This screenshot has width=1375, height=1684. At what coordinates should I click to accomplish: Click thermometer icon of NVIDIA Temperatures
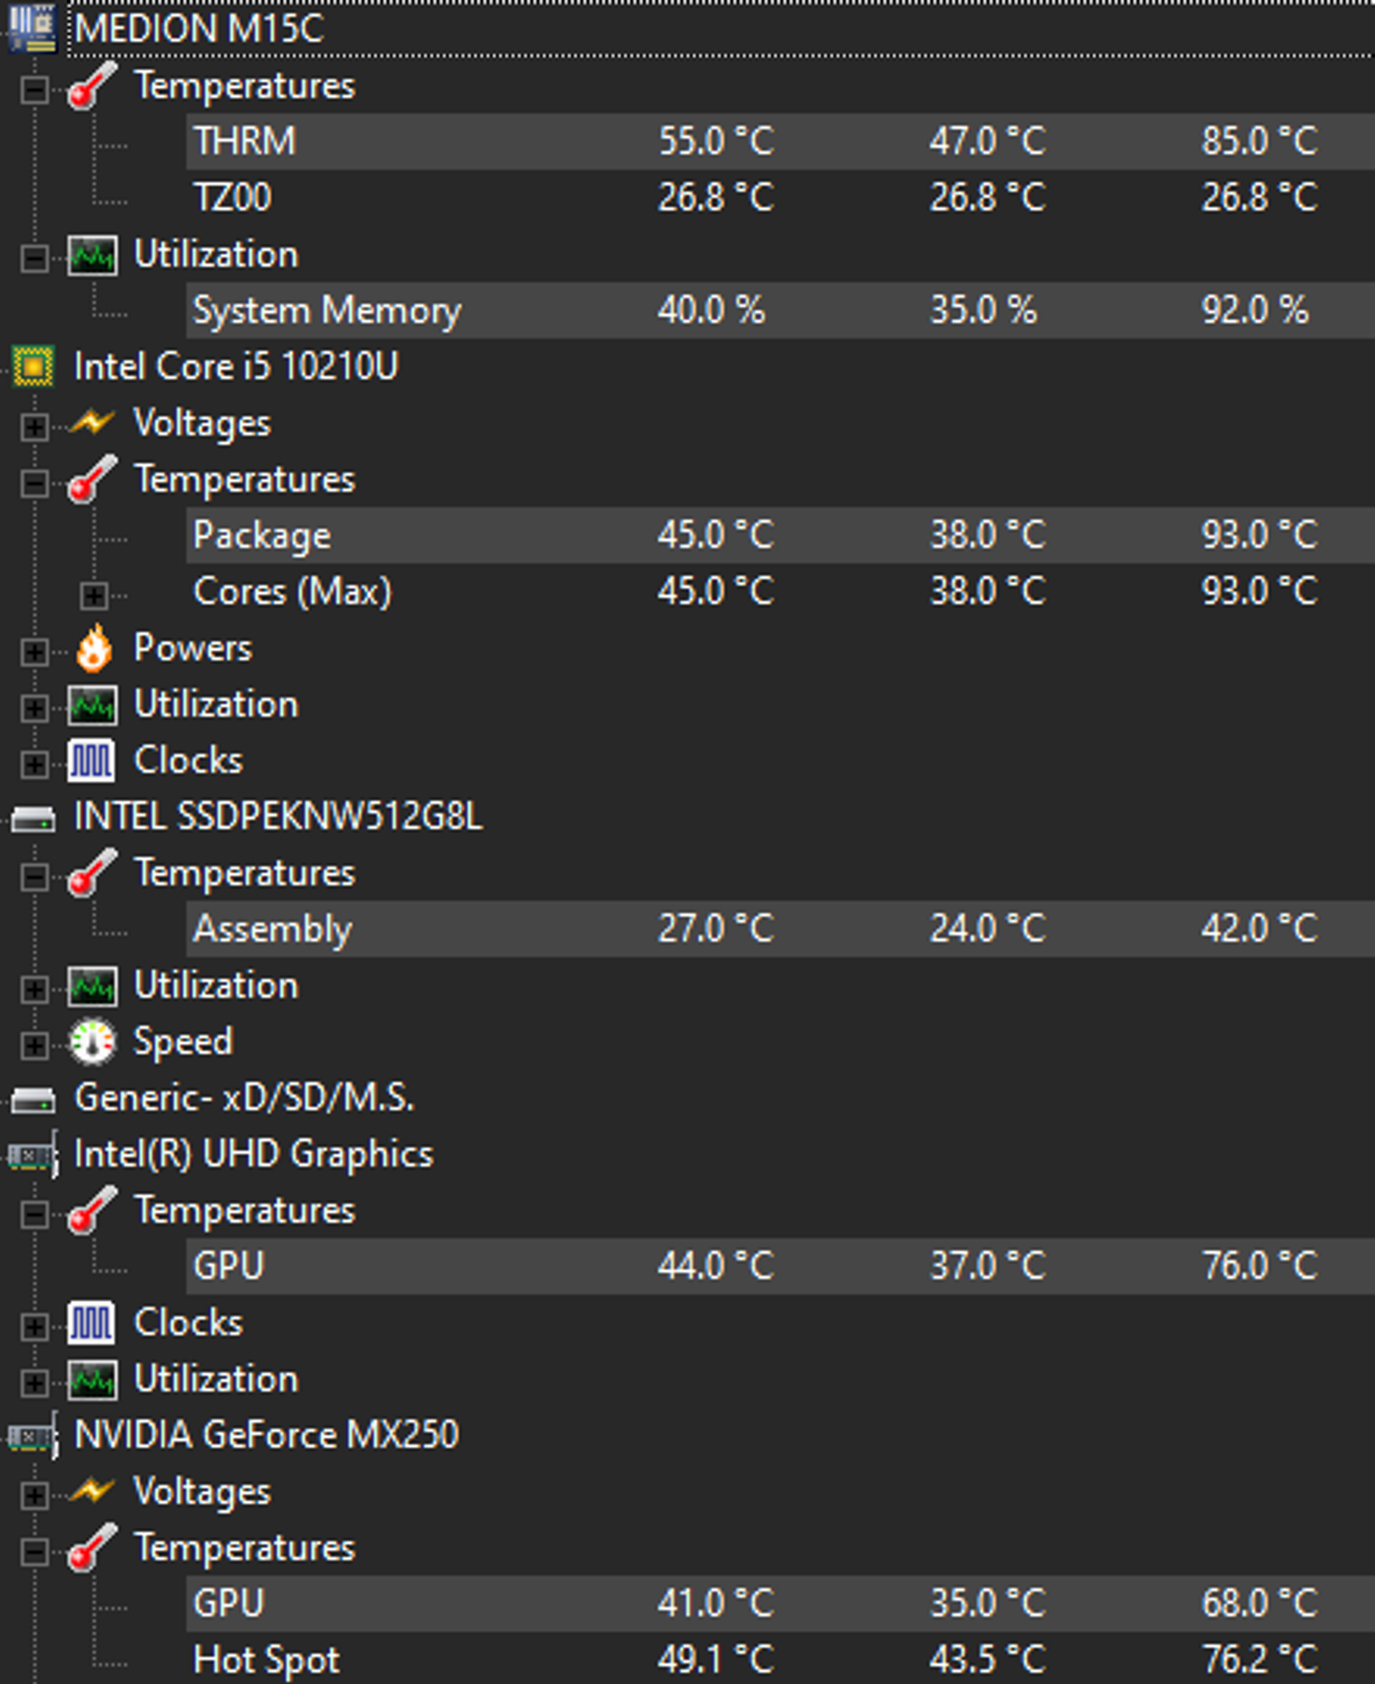tap(91, 1548)
